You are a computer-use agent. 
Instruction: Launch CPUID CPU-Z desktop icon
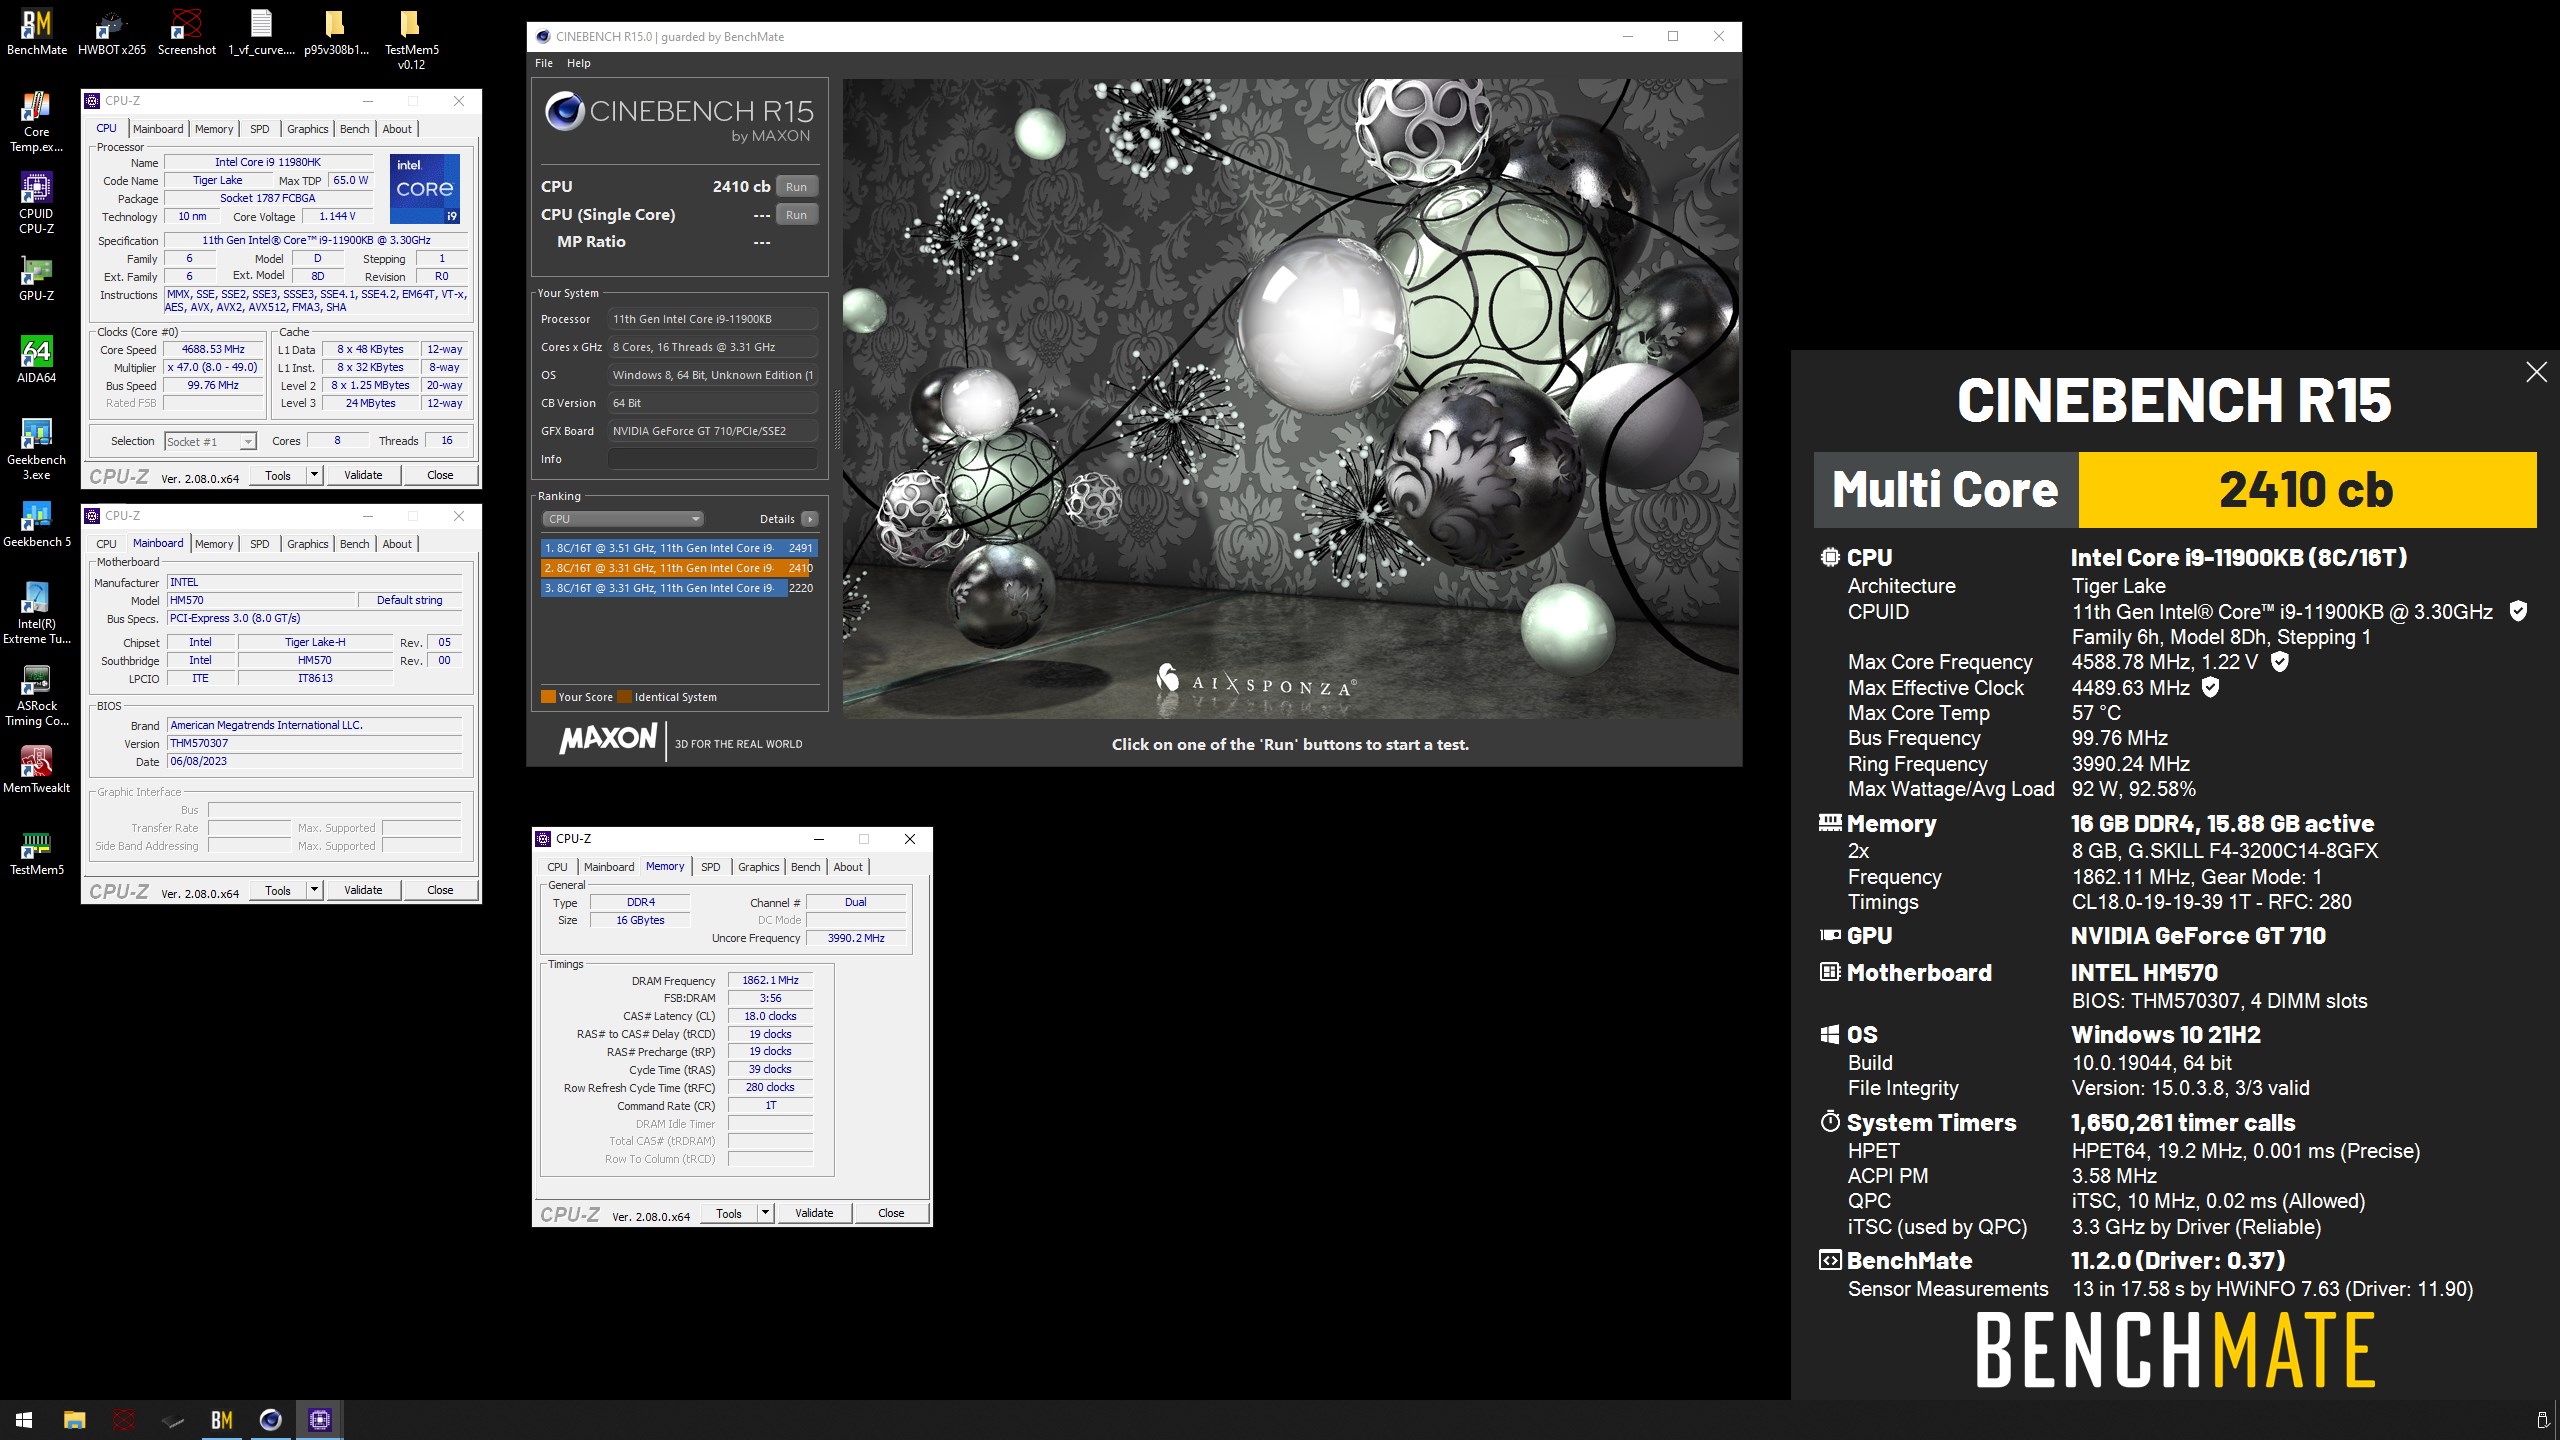pos(37,202)
